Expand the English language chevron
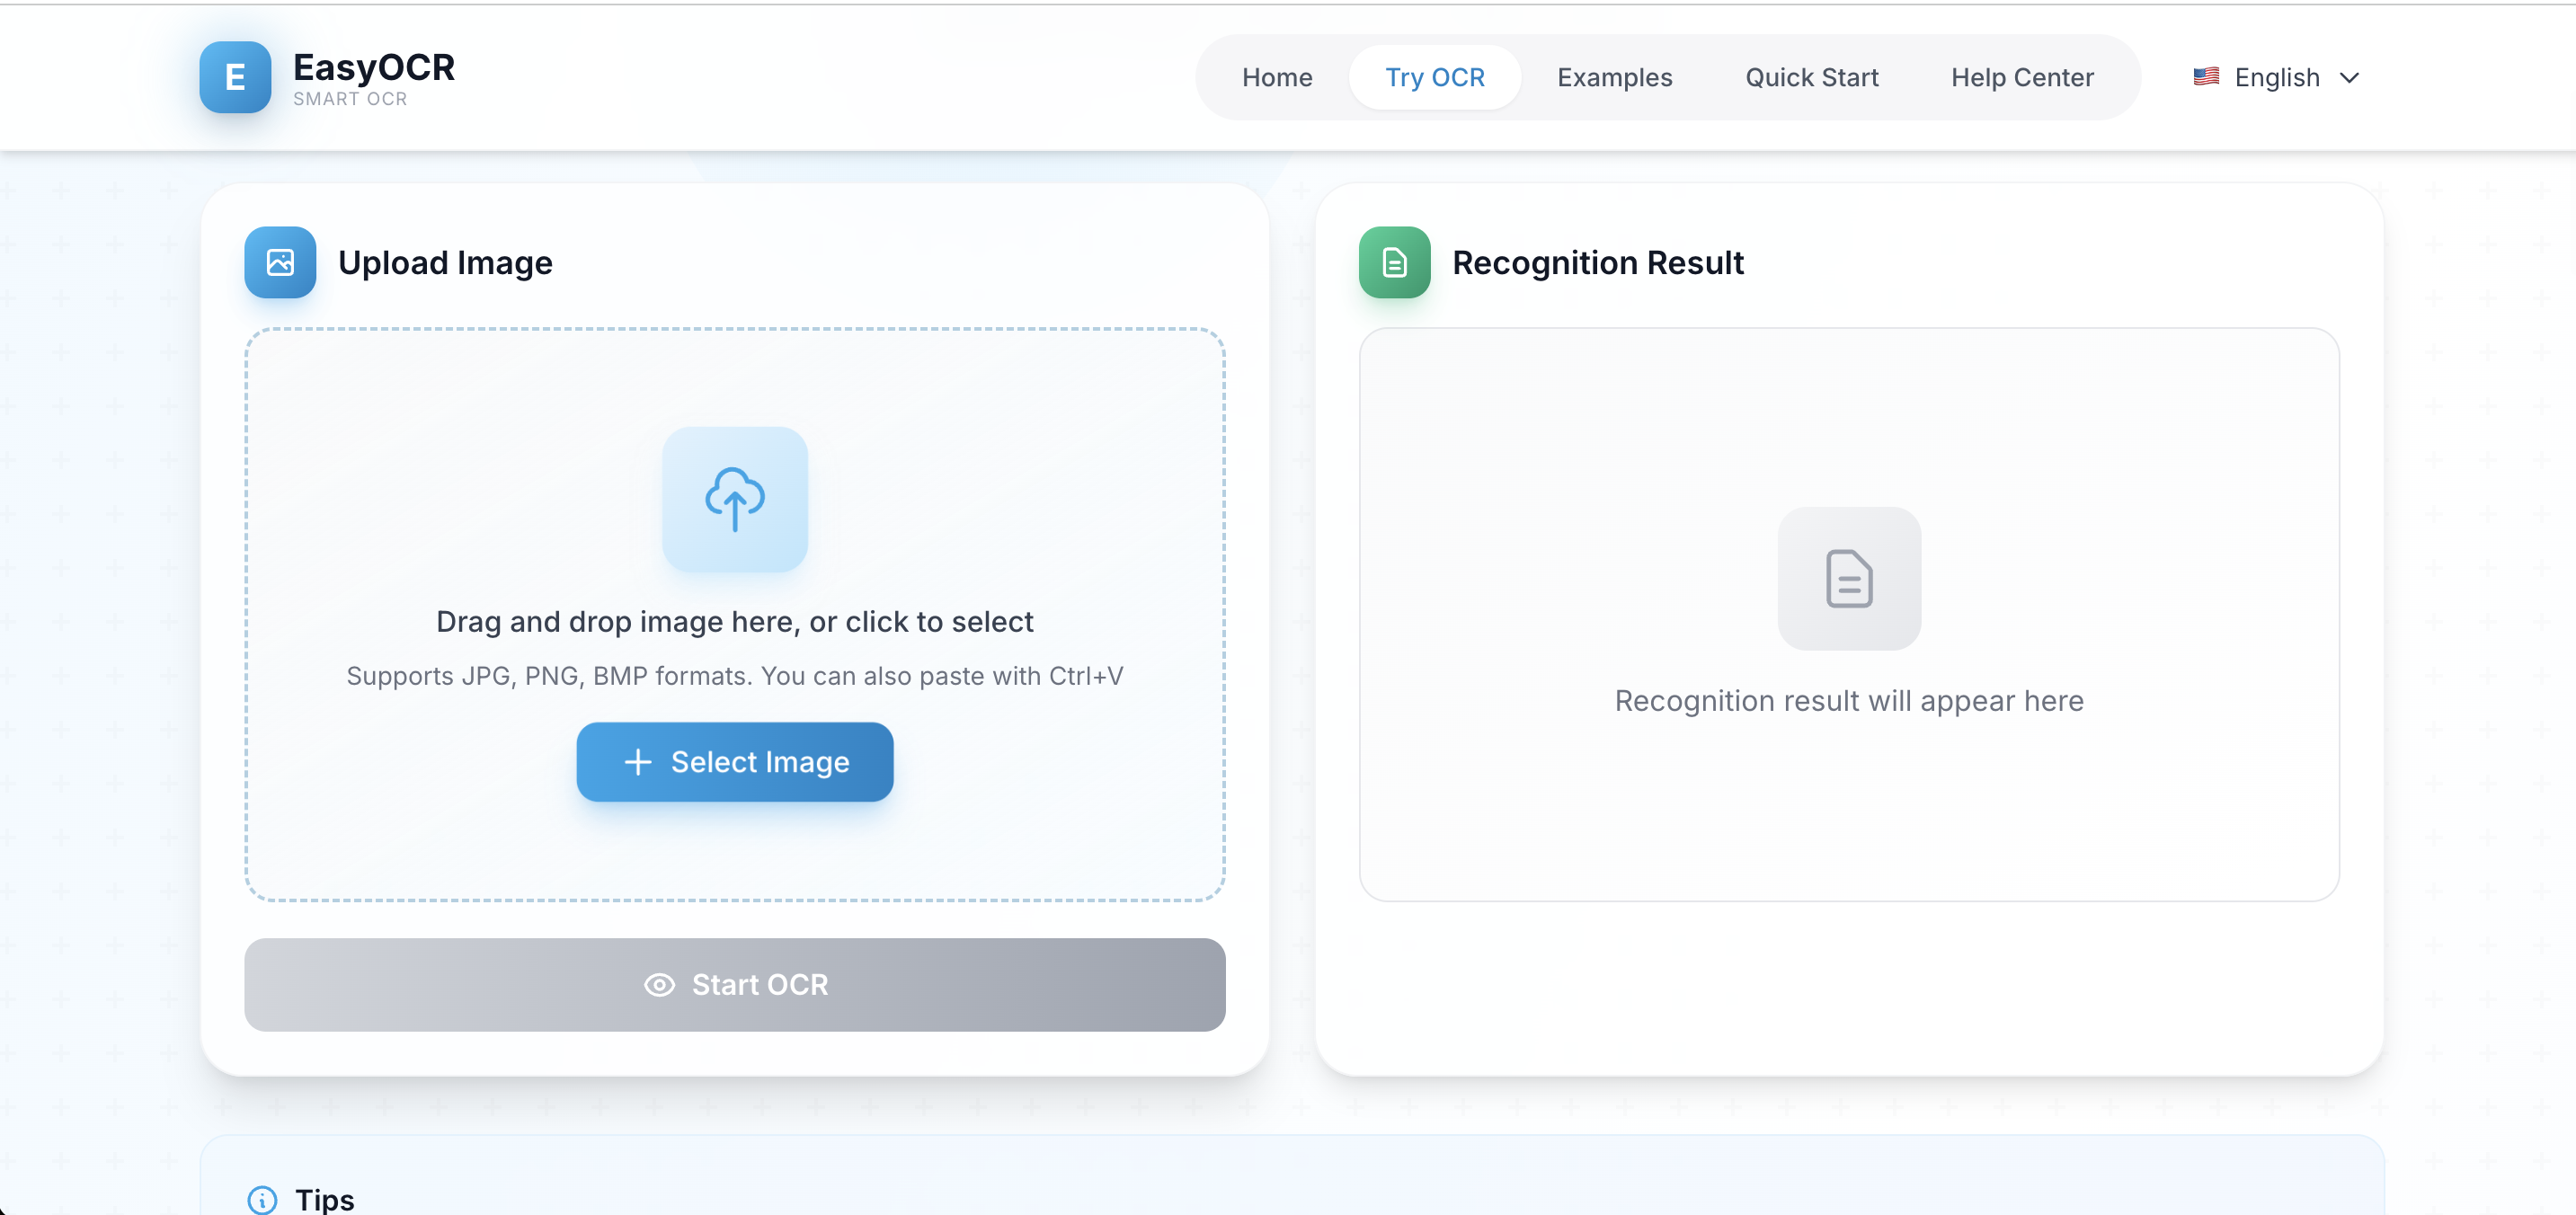Screen dimensions: 2576x1215 pyautogui.click(x=2349, y=78)
